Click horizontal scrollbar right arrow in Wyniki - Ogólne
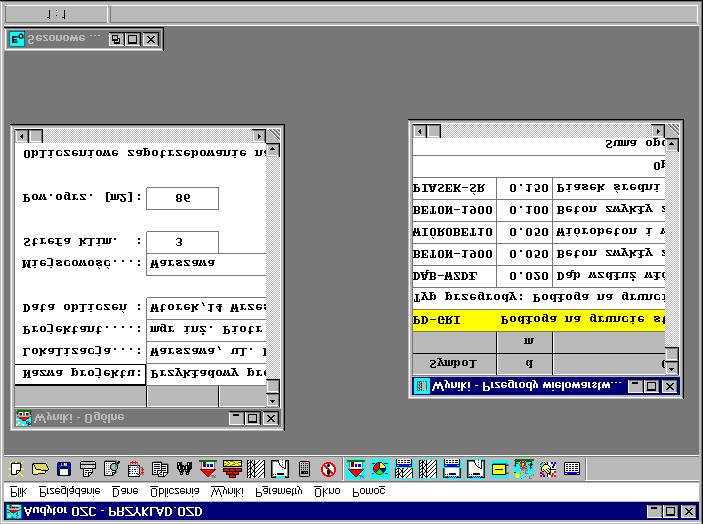The width and height of the screenshot is (703, 524). click(259, 136)
